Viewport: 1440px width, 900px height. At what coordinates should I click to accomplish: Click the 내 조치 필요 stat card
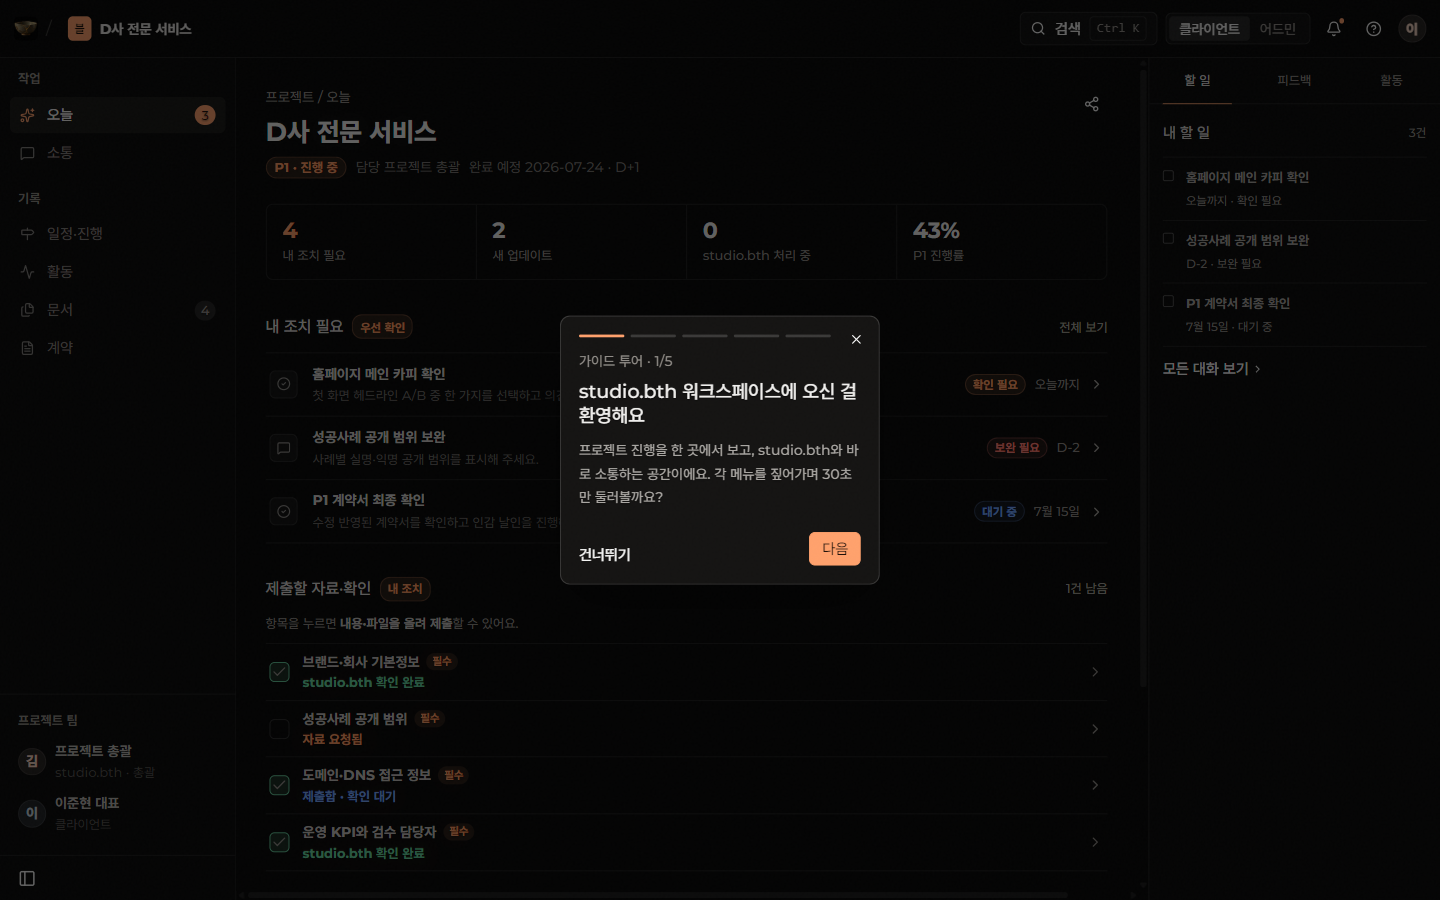click(372, 242)
